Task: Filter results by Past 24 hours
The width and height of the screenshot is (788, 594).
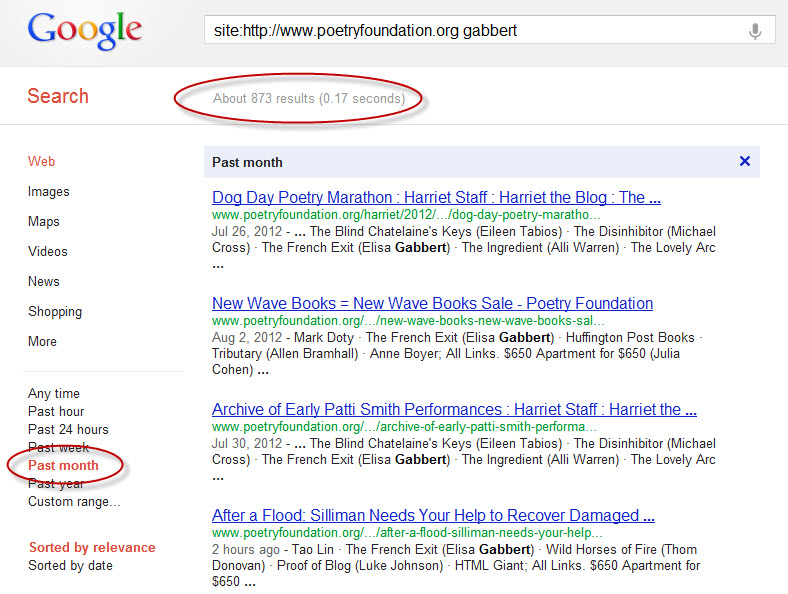Action: 68,430
